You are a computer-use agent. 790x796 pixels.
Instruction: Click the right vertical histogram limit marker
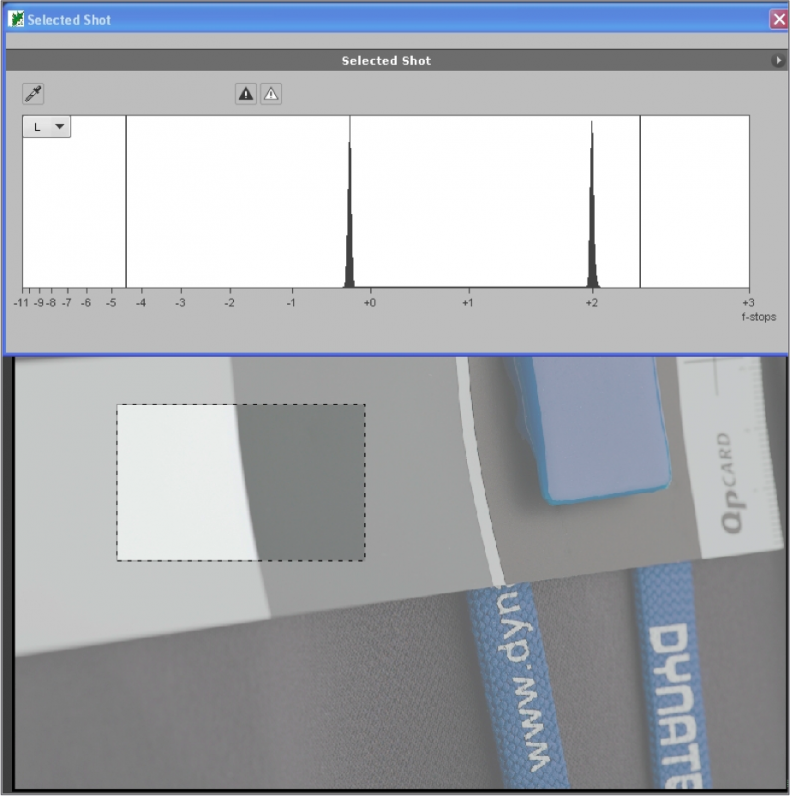point(640,202)
